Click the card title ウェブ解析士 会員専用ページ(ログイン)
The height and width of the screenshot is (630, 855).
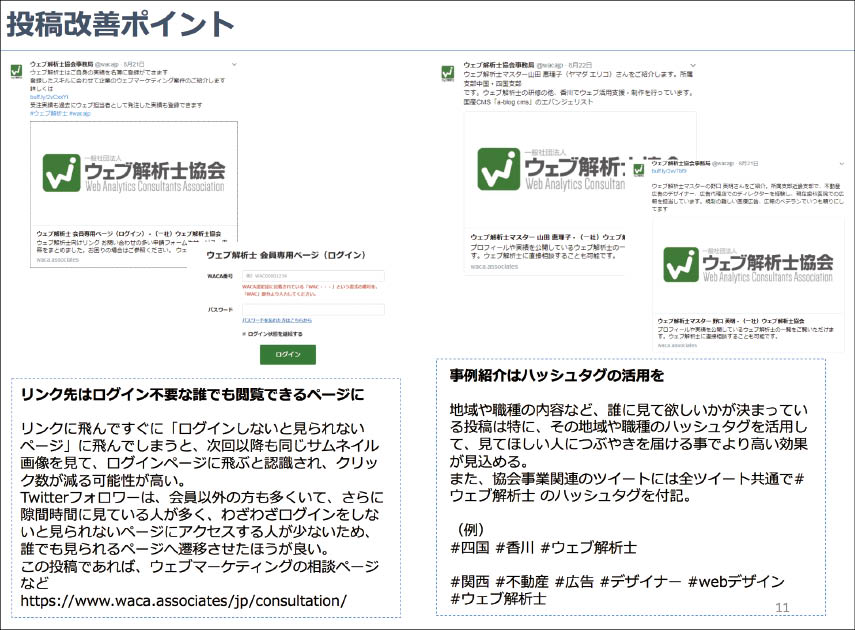(x=129, y=233)
